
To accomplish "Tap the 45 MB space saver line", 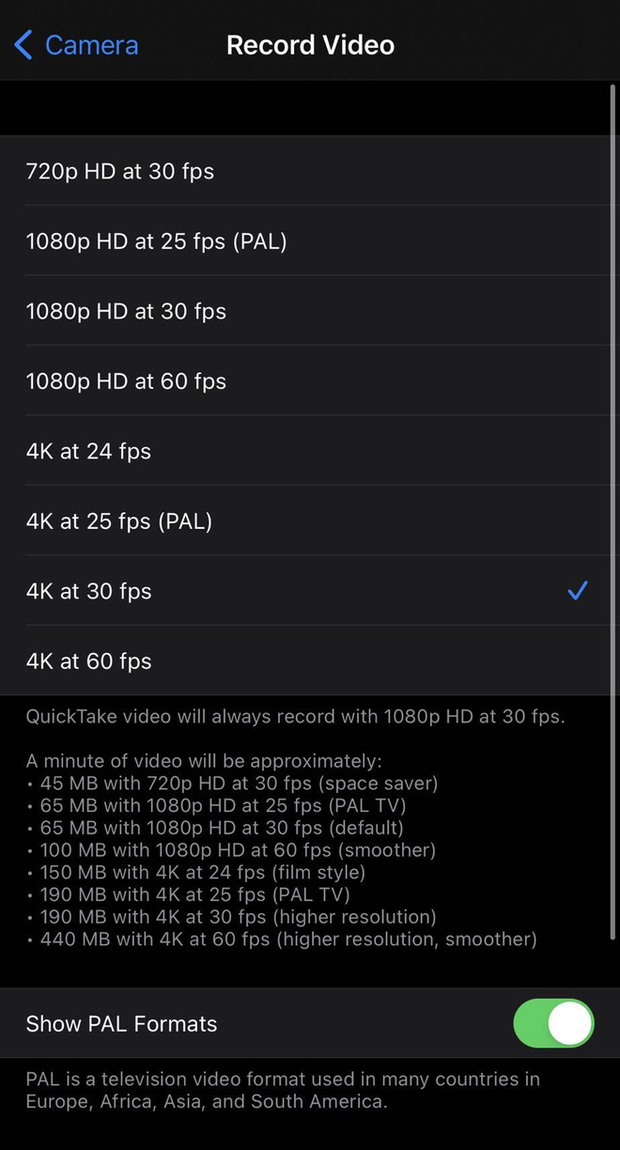I will 238,783.
